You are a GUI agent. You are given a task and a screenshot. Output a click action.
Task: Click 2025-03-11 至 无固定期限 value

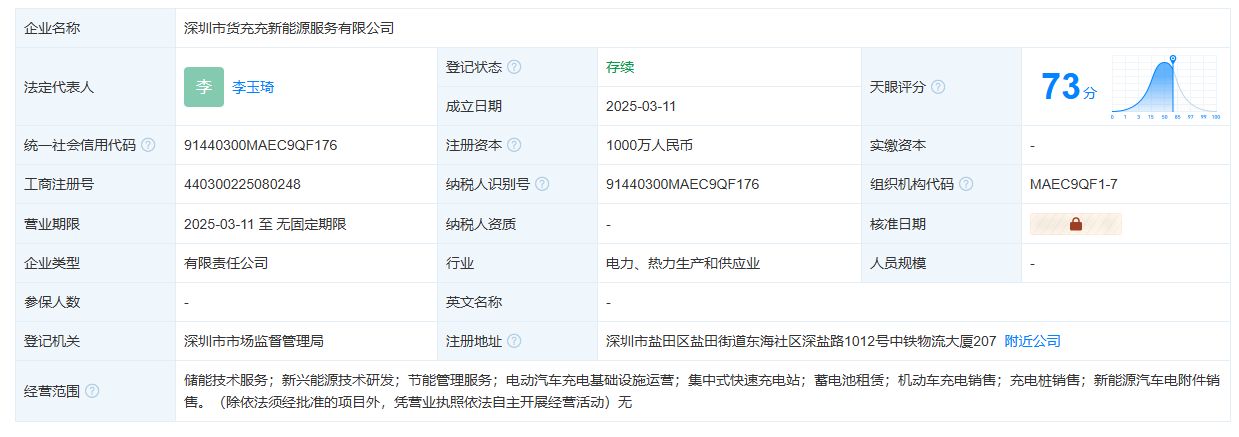pos(265,224)
